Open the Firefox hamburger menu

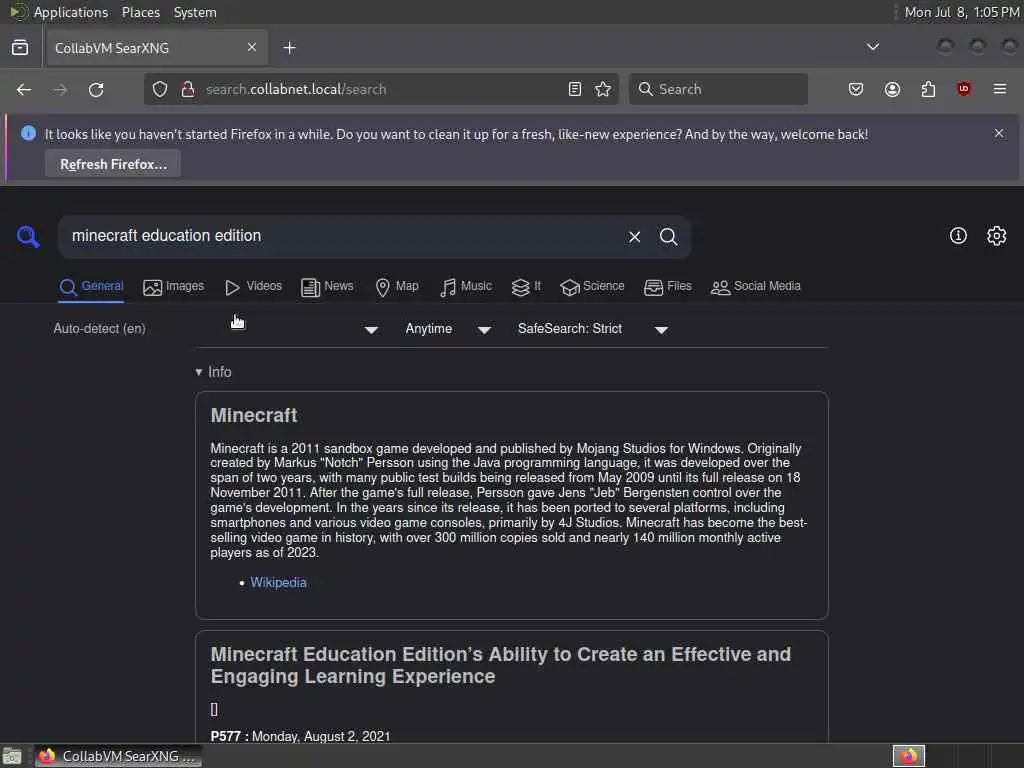coord(1000,89)
